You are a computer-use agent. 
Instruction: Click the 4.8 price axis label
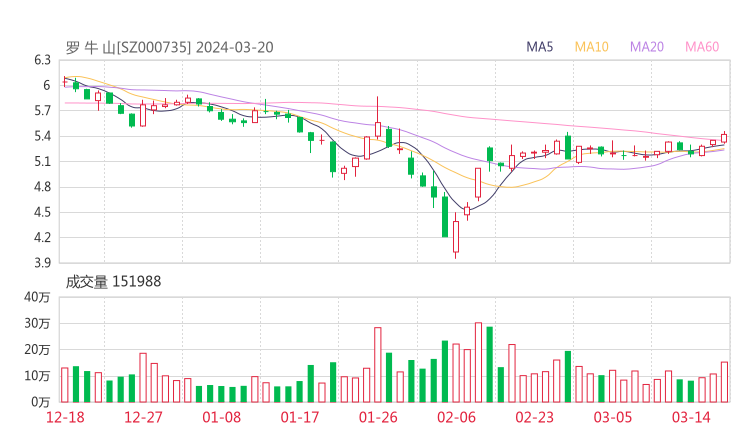(42, 187)
